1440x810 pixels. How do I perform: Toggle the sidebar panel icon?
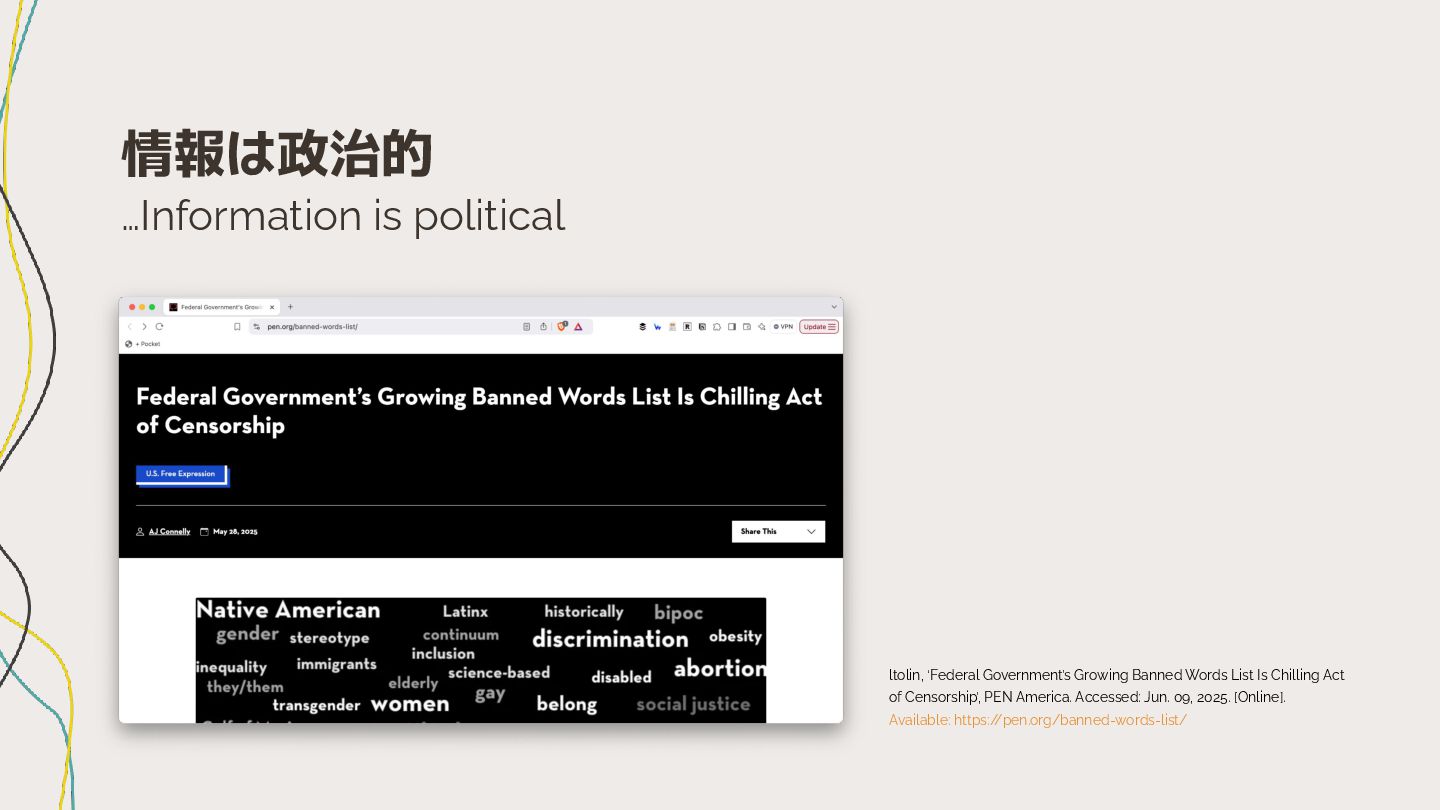click(732, 327)
